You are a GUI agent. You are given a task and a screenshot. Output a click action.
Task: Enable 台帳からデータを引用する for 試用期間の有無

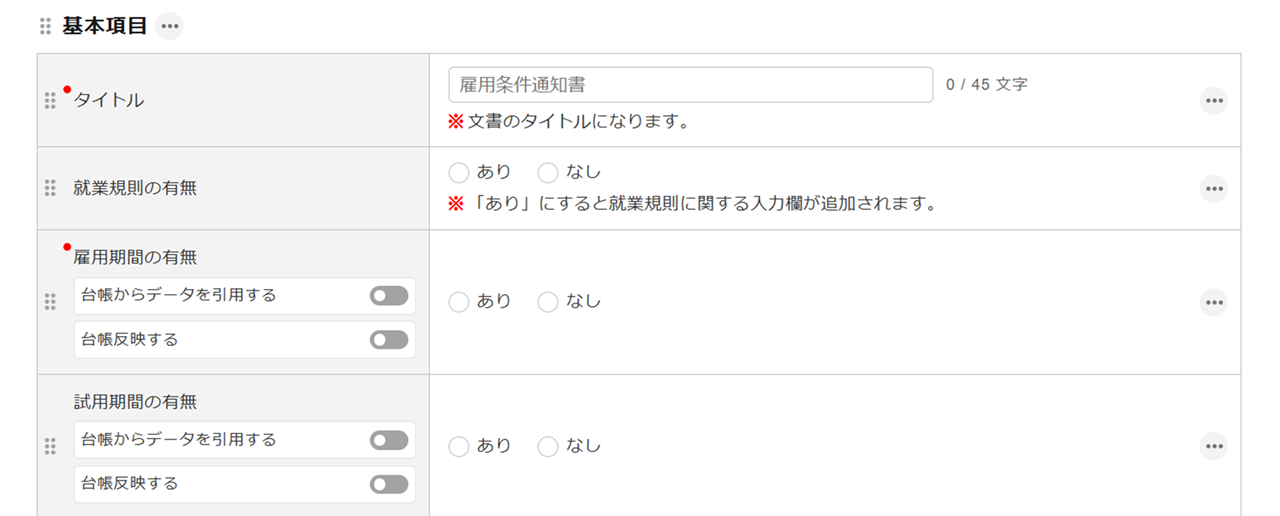(x=389, y=440)
